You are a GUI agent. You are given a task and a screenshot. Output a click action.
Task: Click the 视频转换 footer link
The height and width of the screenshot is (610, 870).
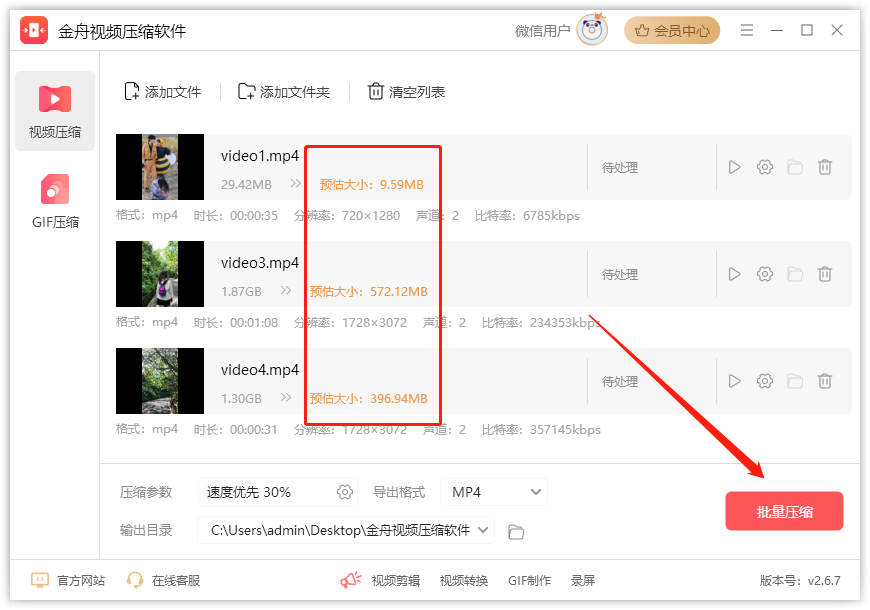(464, 581)
